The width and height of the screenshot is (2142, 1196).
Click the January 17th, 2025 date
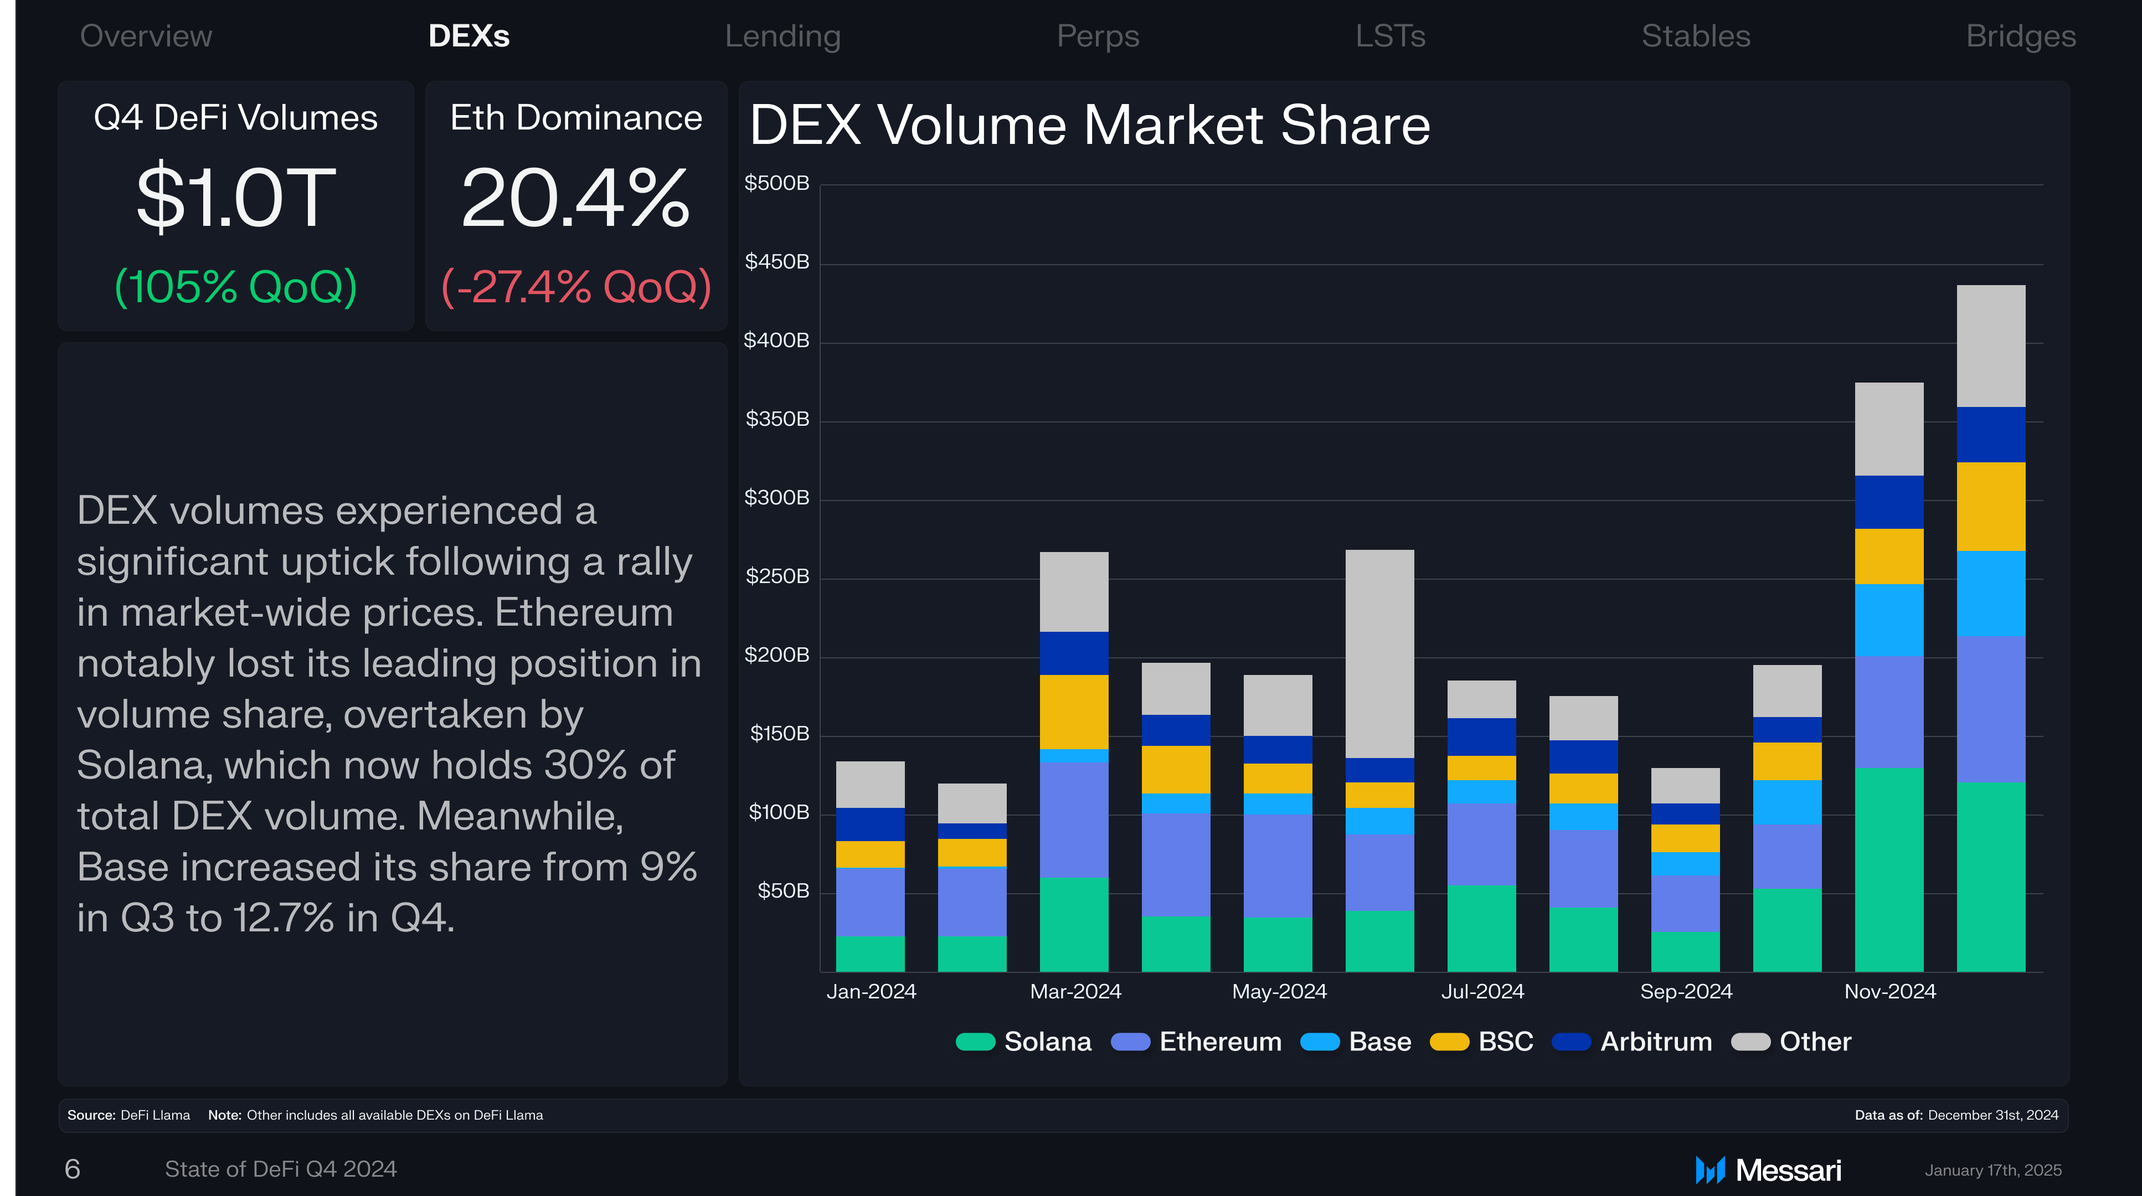[x=1993, y=1171]
